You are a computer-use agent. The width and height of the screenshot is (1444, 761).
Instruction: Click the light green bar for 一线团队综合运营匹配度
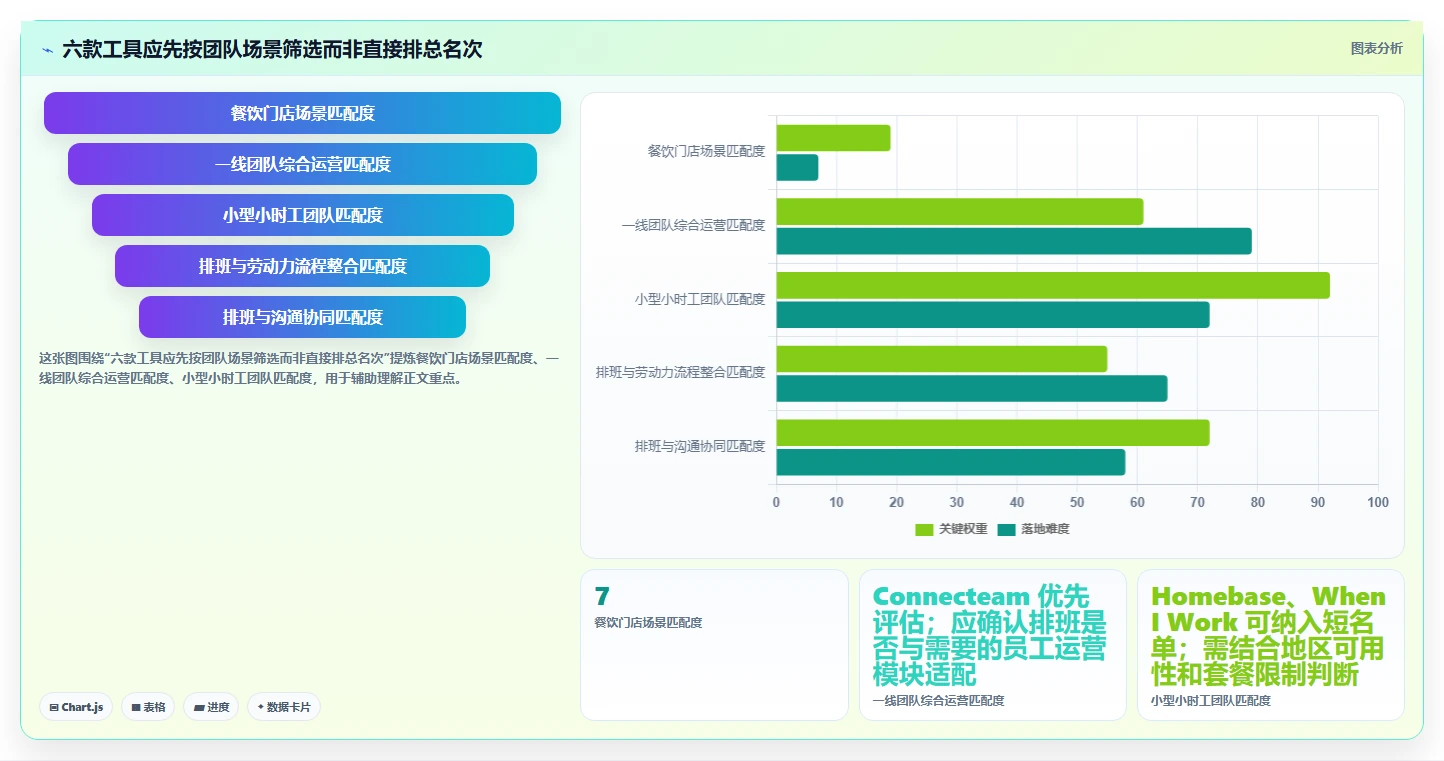point(960,211)
